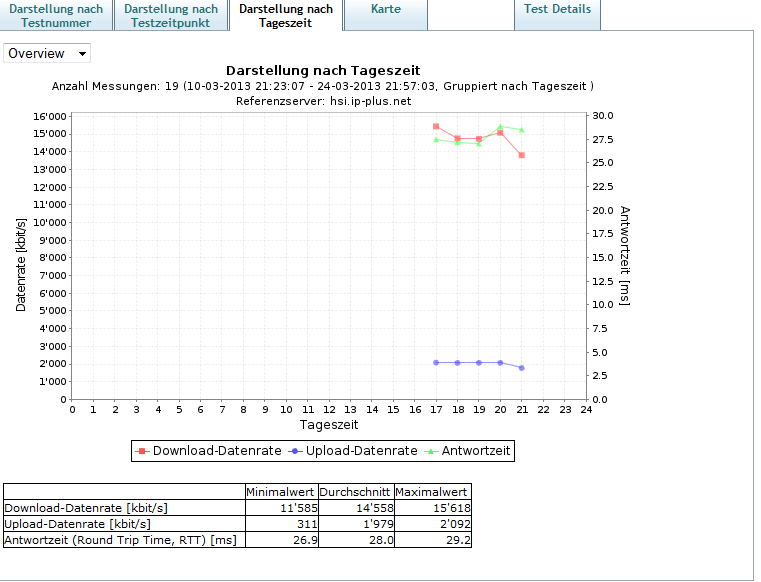The height and width of the screenshot is (582, 761).
Task: Select the download data point at hour 21
Action: (x=522, y=155)
